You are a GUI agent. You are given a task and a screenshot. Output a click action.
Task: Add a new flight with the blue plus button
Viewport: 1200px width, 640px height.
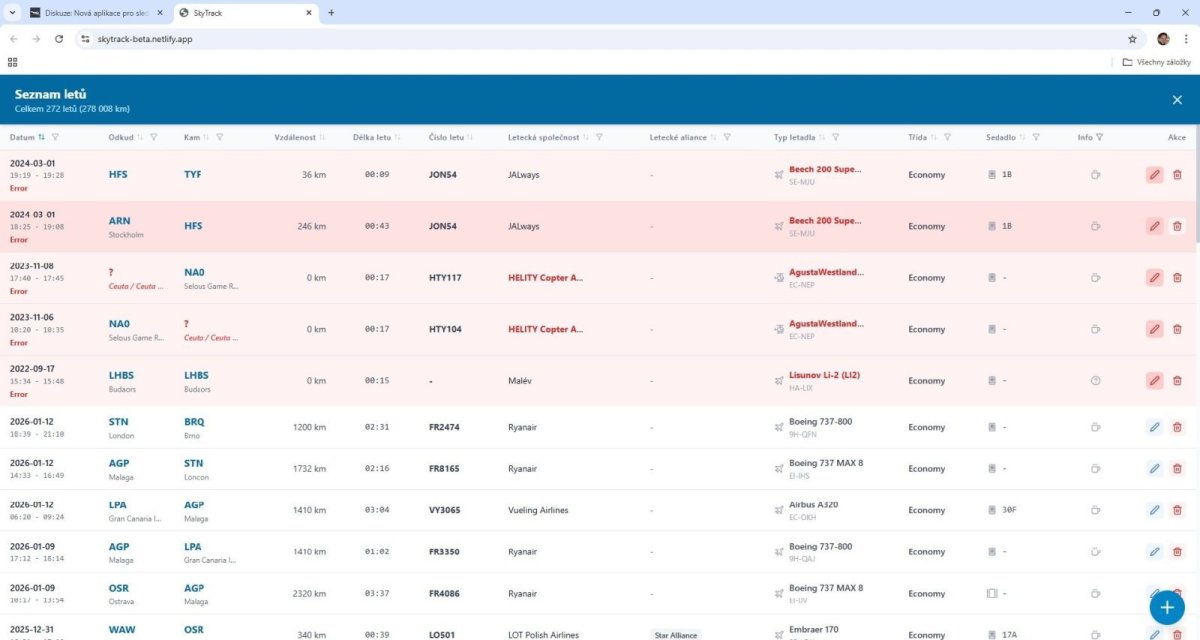[x=1166, y=606]
